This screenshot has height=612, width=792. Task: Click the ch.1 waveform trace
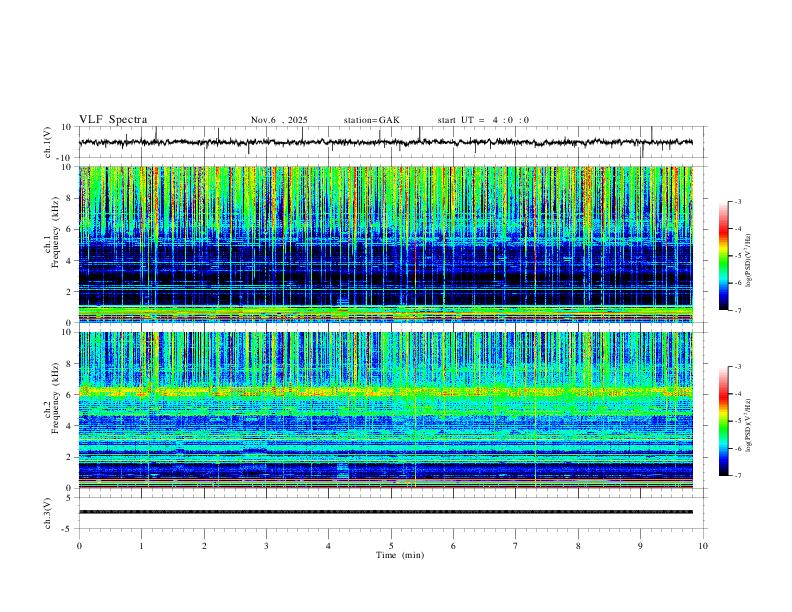[x=385, y=142]
